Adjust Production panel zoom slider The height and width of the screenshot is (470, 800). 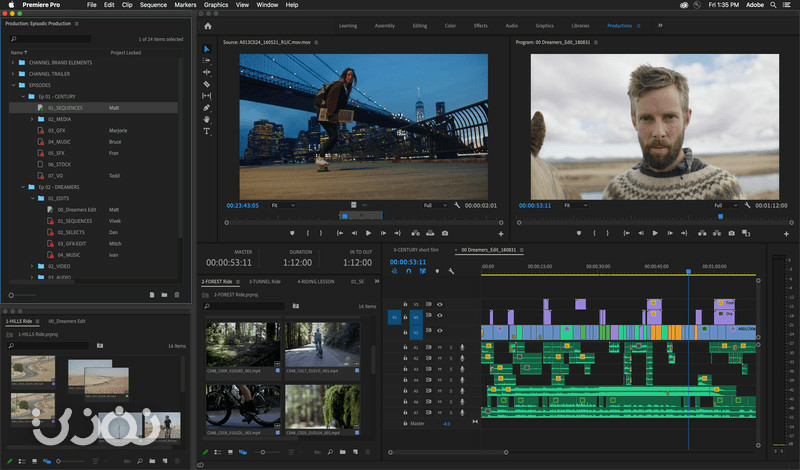[11, 295]
